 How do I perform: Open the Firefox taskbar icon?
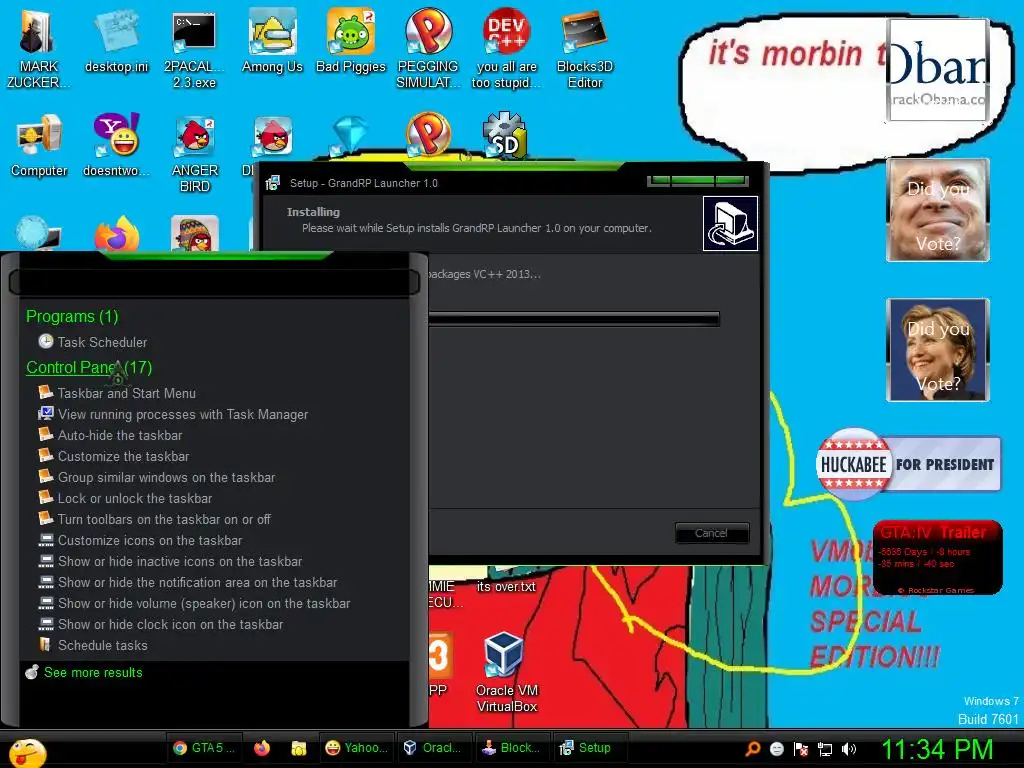click(262, 748)
